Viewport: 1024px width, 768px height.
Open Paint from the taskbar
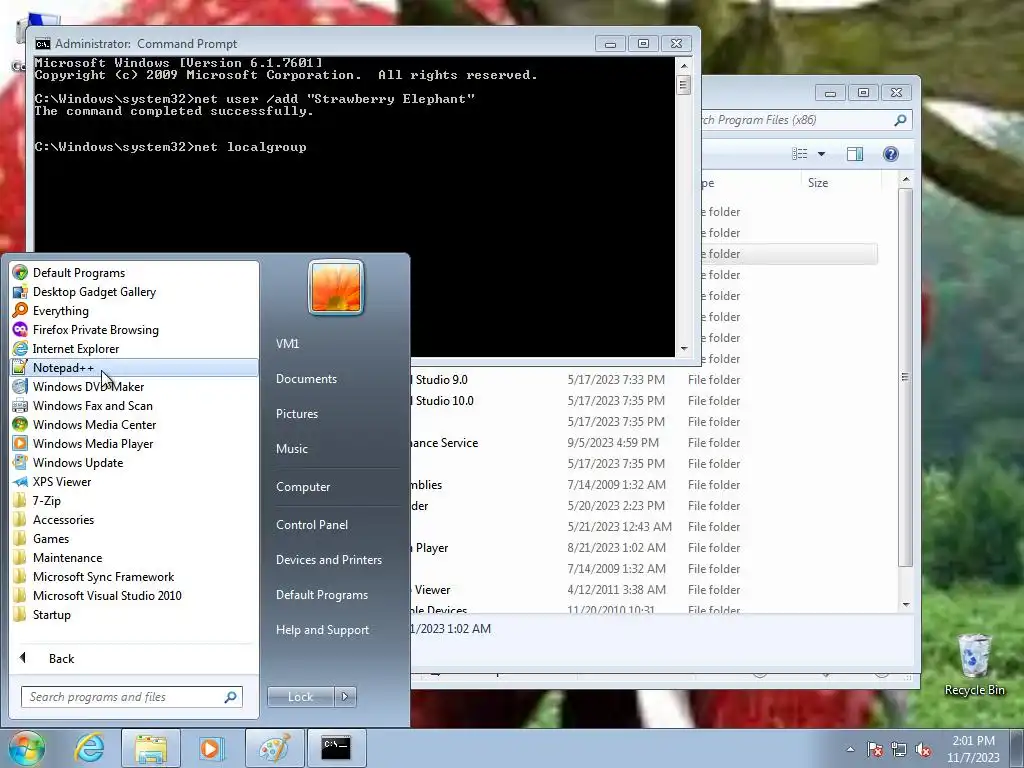(x=275, y=748)
